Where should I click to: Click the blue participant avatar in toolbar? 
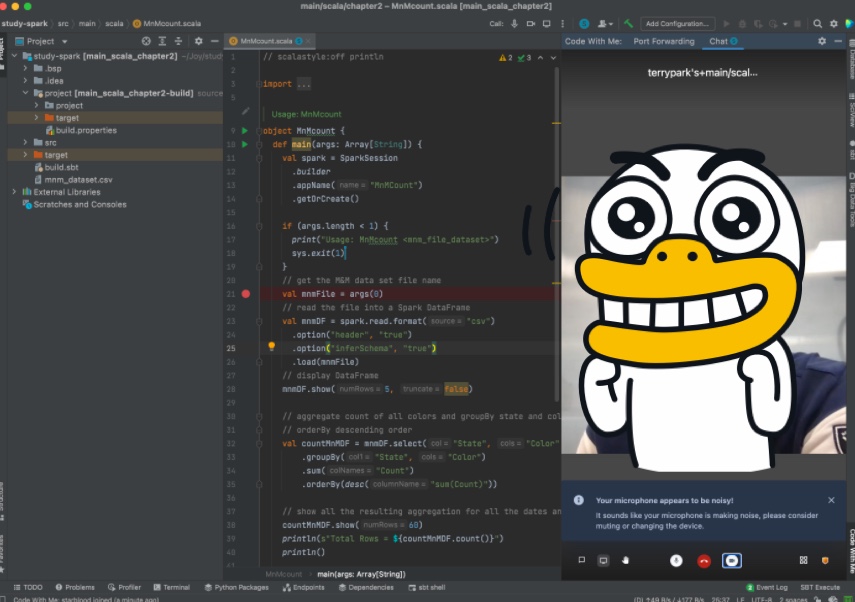pyautogui.click(x=584, y=24)
